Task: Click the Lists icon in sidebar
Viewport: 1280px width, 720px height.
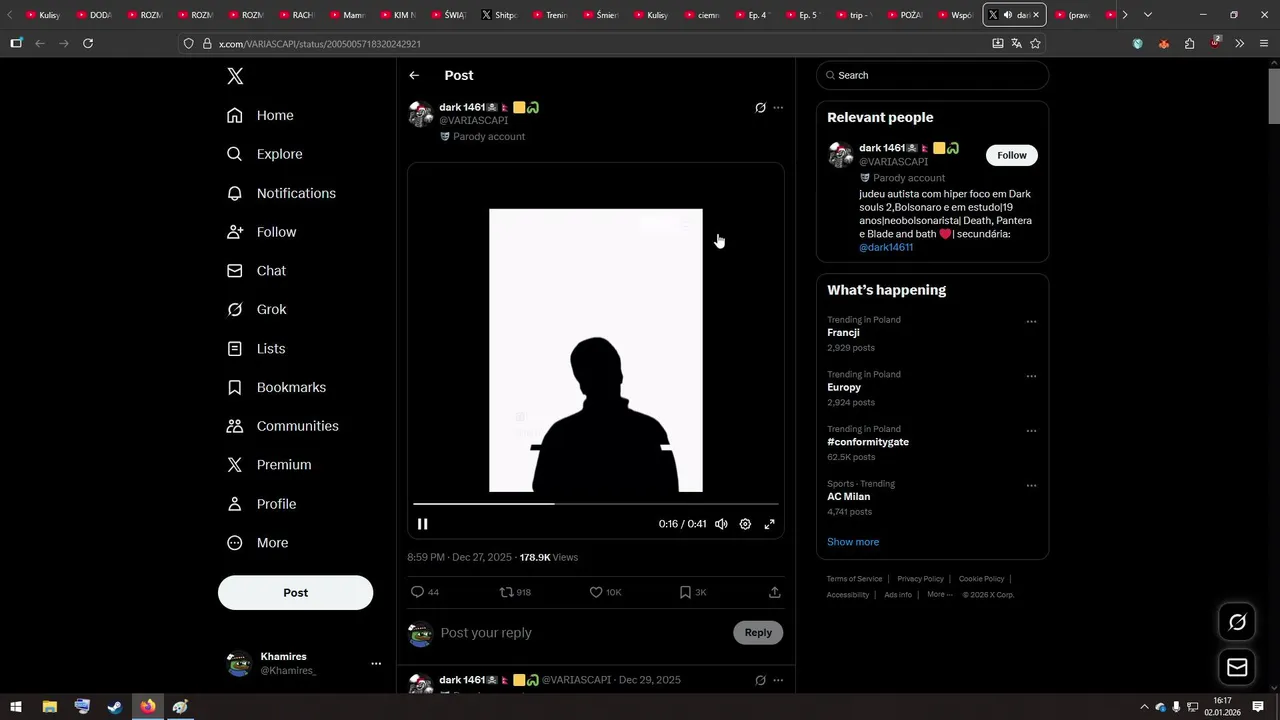Action: pyautogui.click(x=235, y=348)
